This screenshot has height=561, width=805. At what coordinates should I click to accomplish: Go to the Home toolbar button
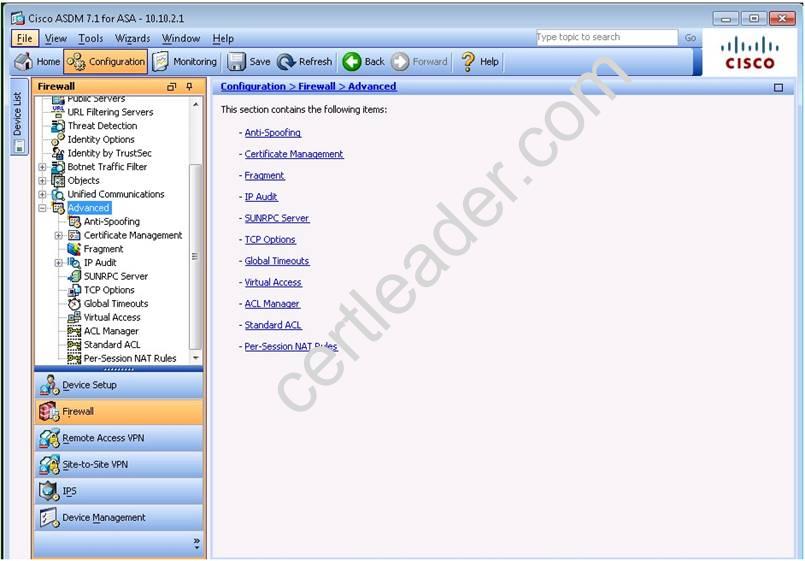pyautogui.click(x=37, y=62)
